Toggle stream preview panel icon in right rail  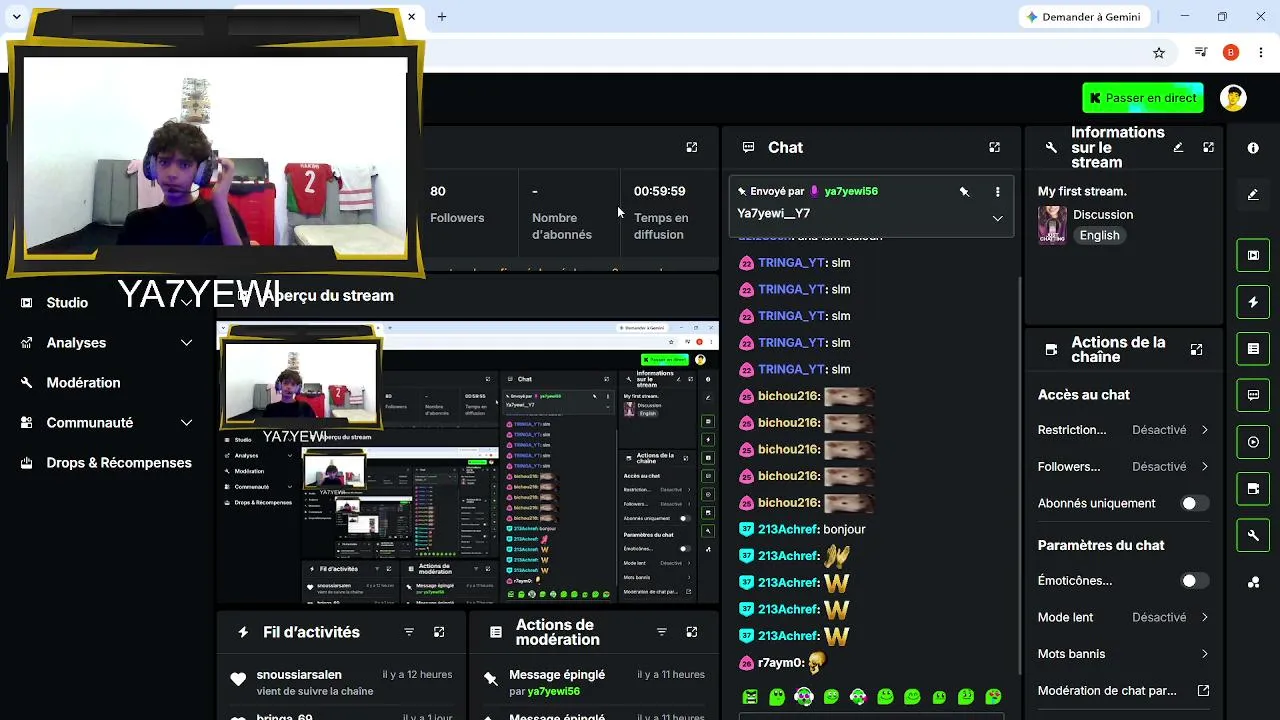1253,255
